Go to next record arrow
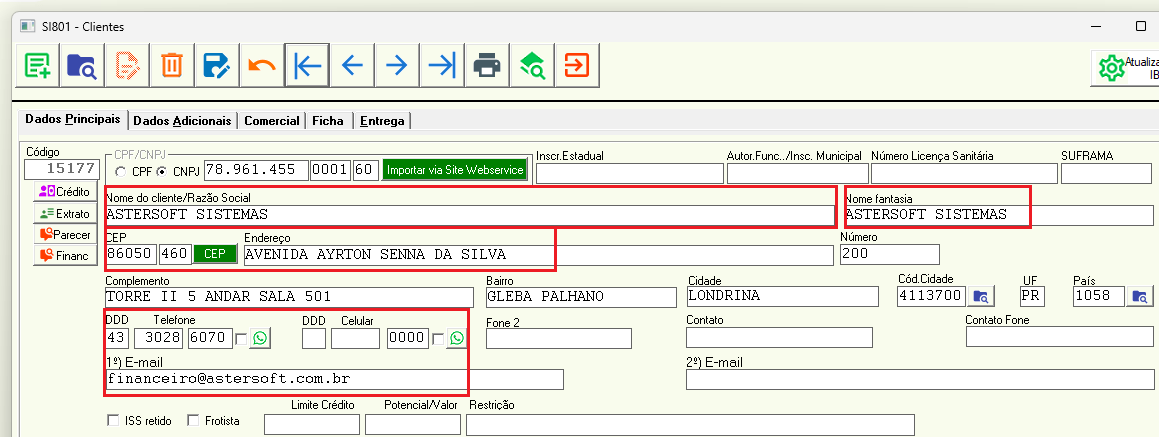Screen dimensions: 1159x437 pyautogui.click(x=397, y=66)
